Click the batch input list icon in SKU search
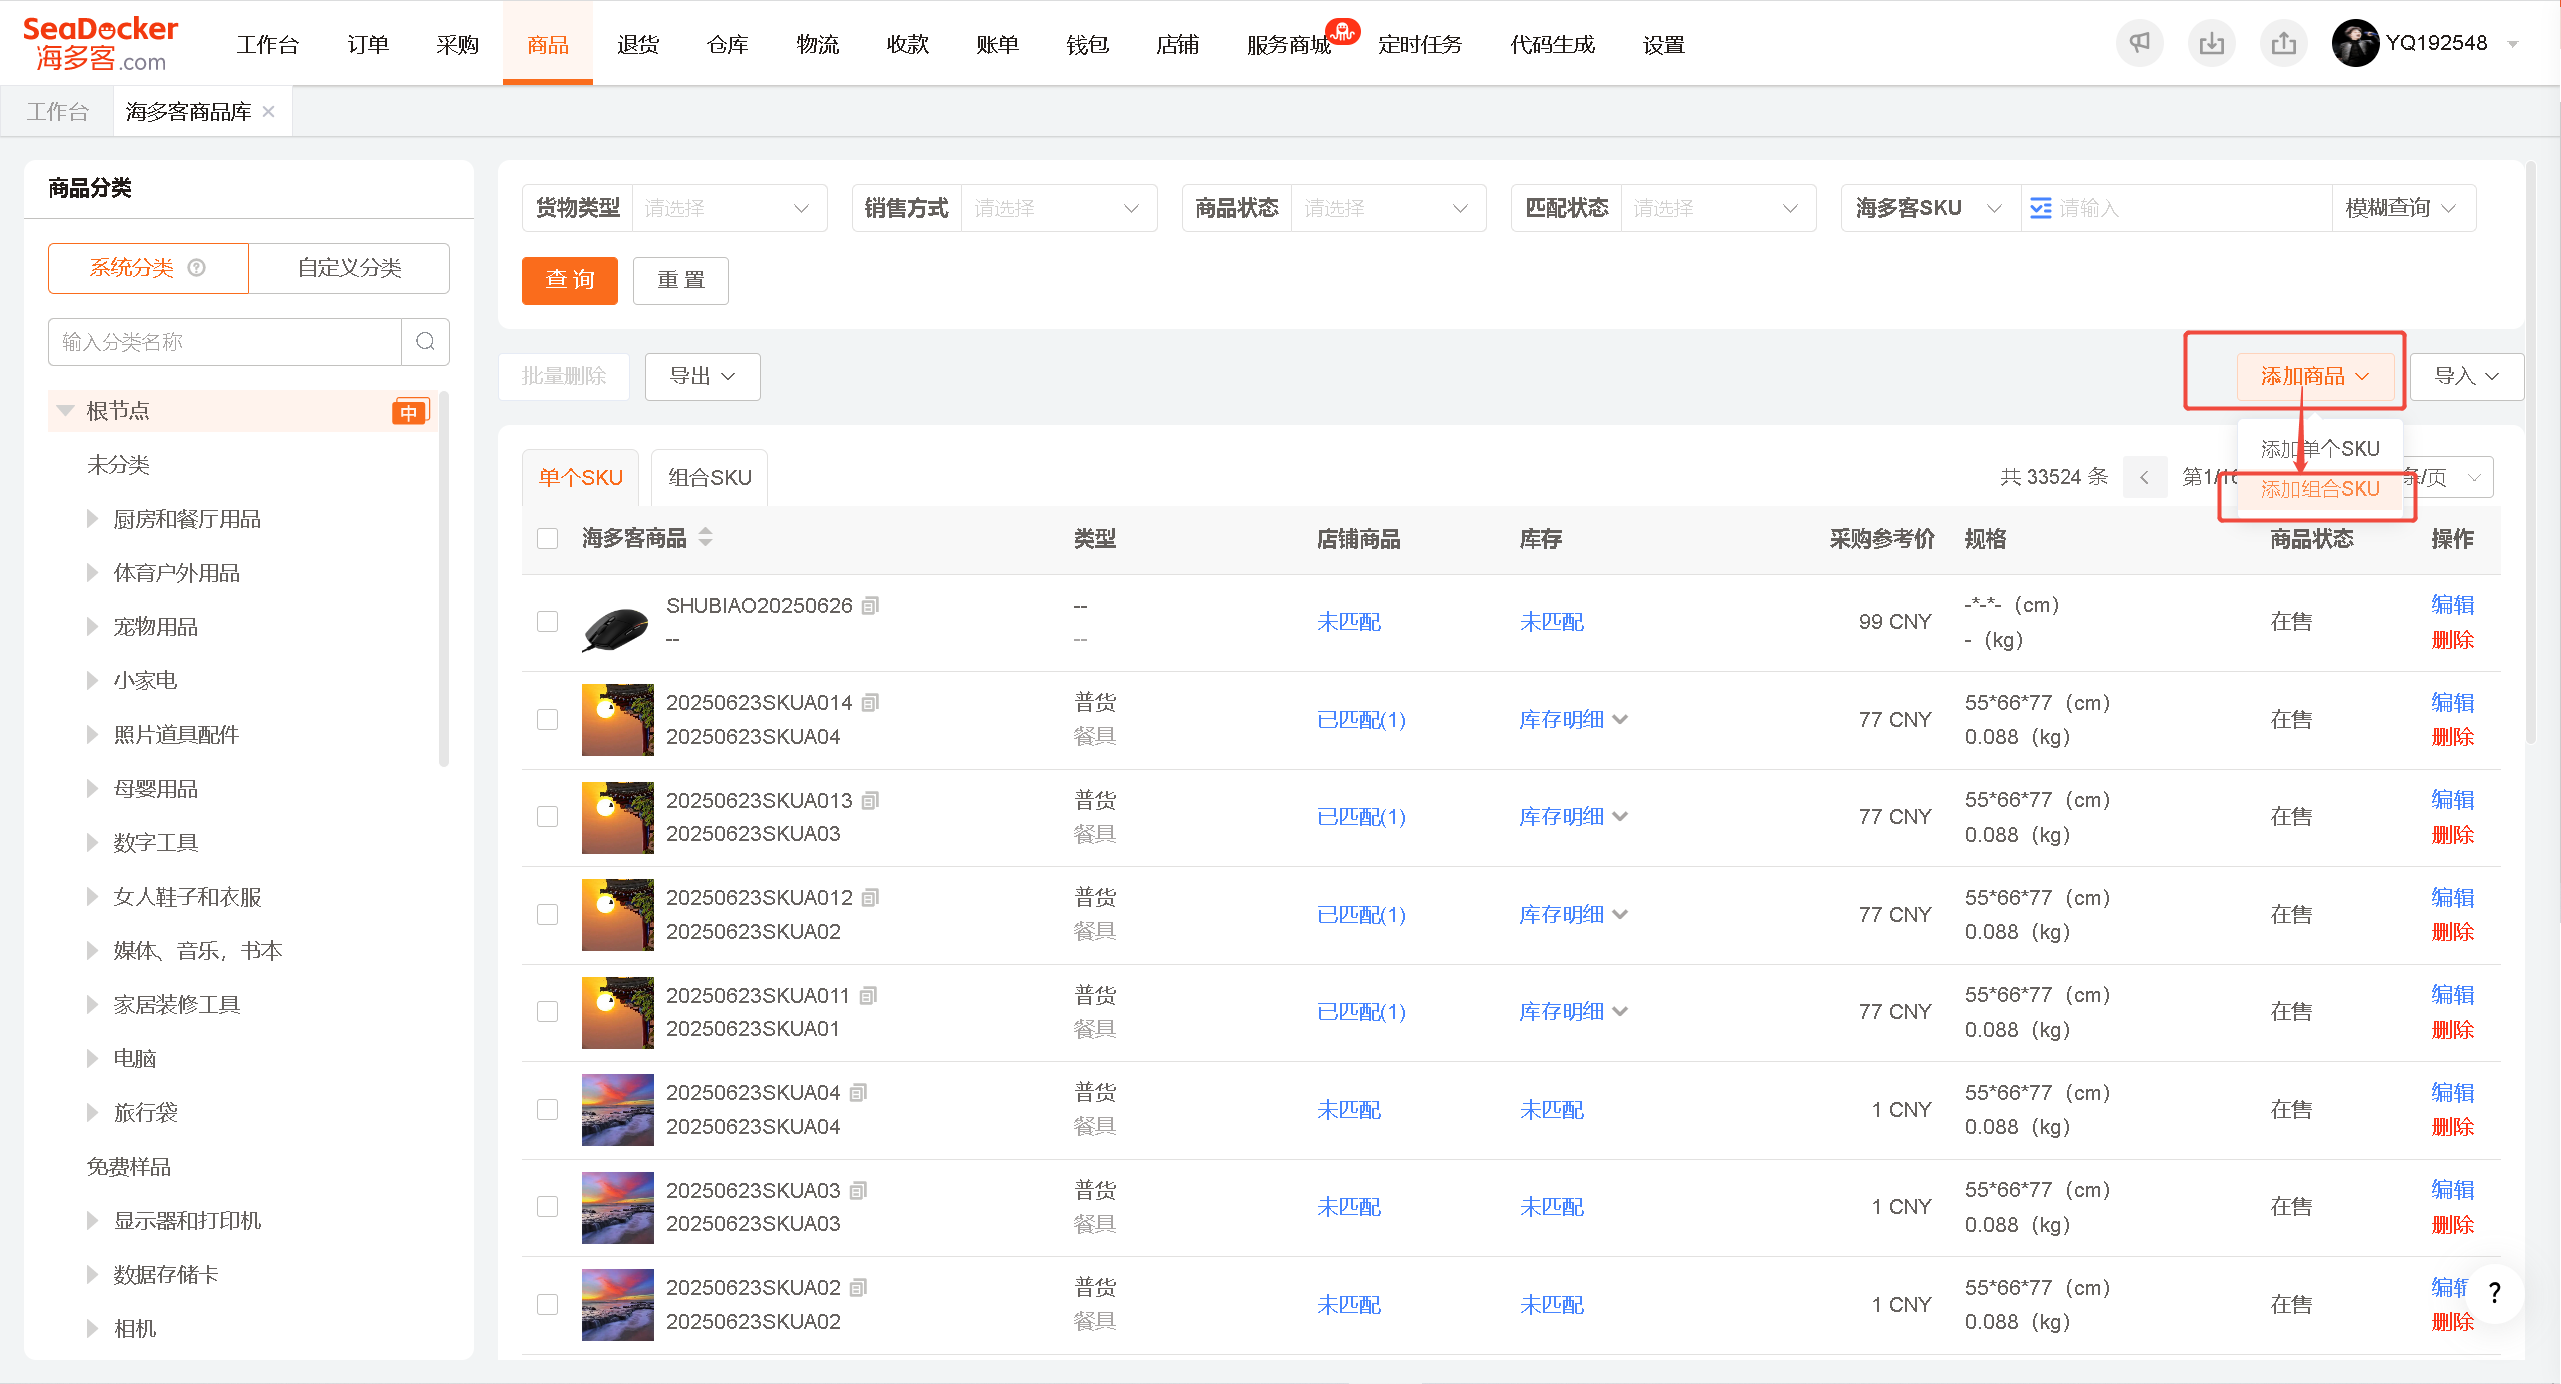Screen dimensions: 2561x1384 (x=2041, y=208)
